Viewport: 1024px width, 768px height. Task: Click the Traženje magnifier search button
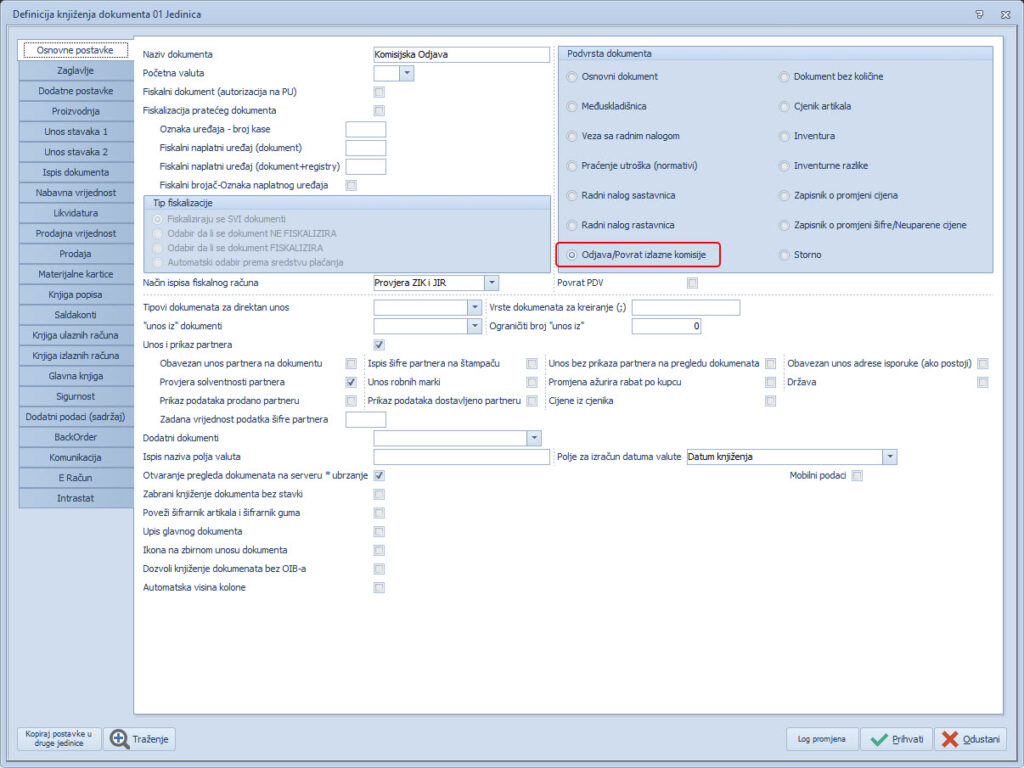140,739
